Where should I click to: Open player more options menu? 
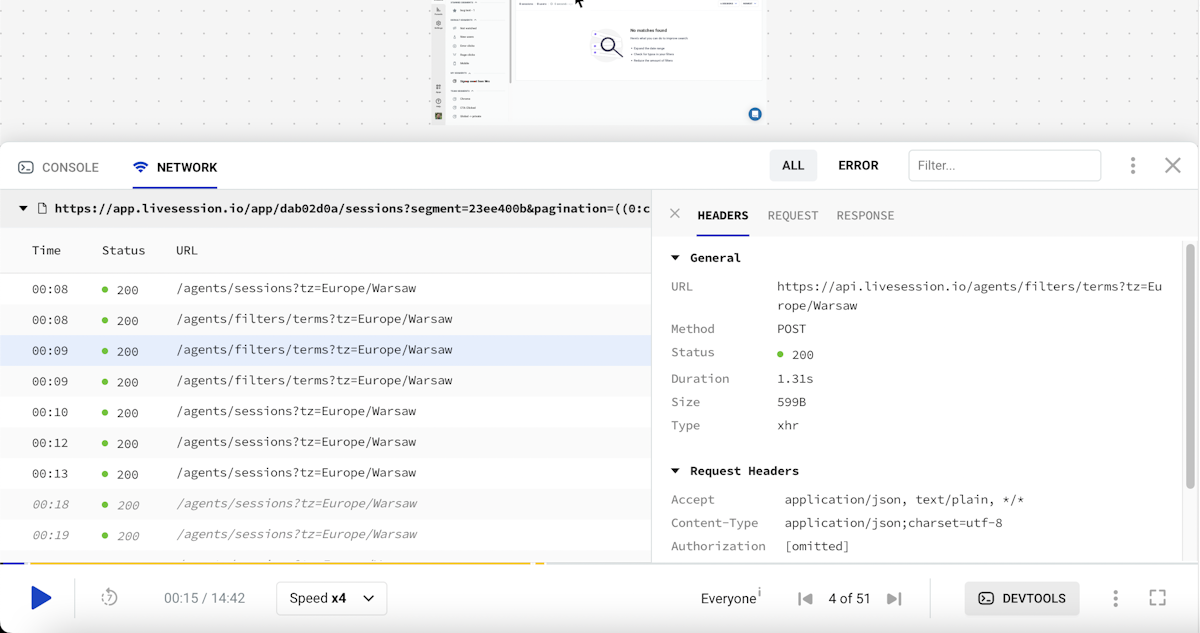[x=1115, y=598]
